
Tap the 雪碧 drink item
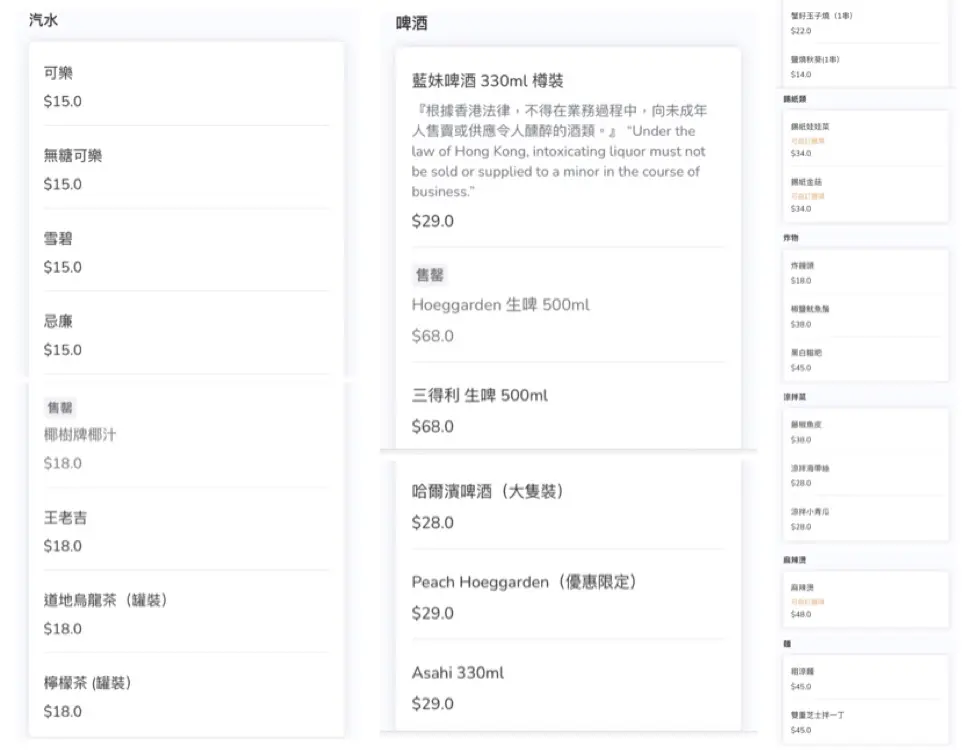point(186,253)
